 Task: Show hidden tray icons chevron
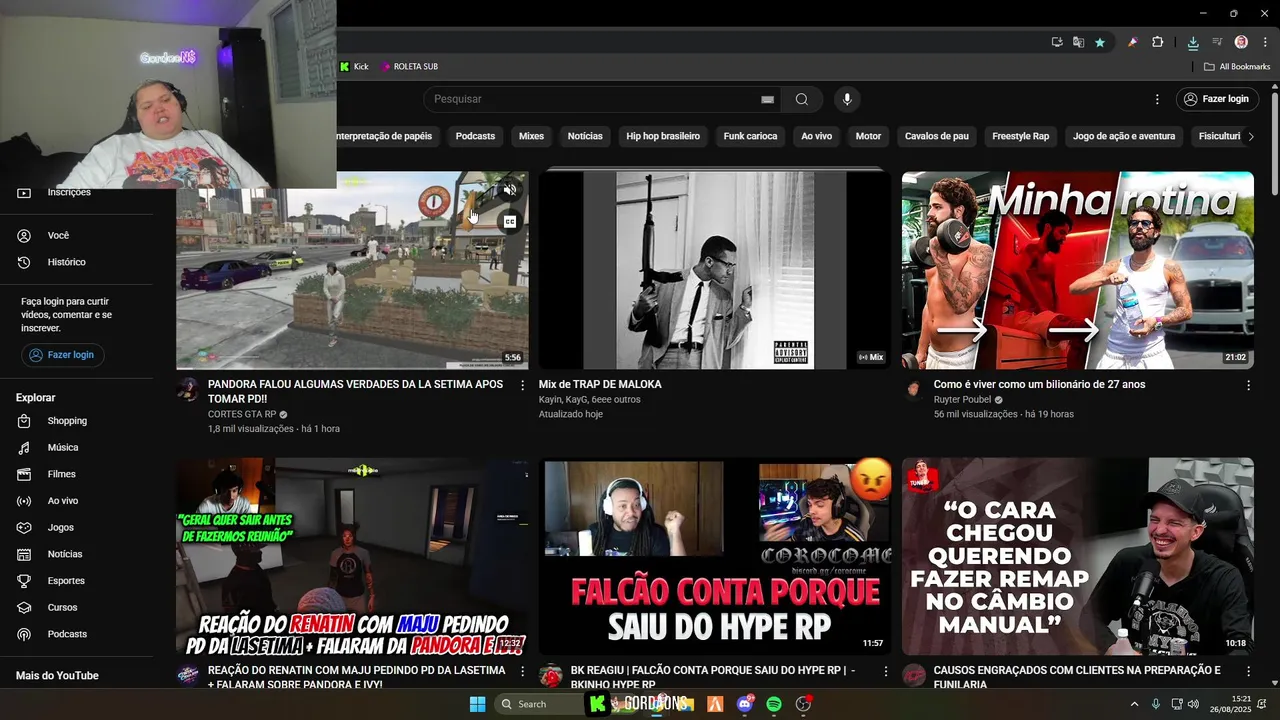coord(1134,704)
